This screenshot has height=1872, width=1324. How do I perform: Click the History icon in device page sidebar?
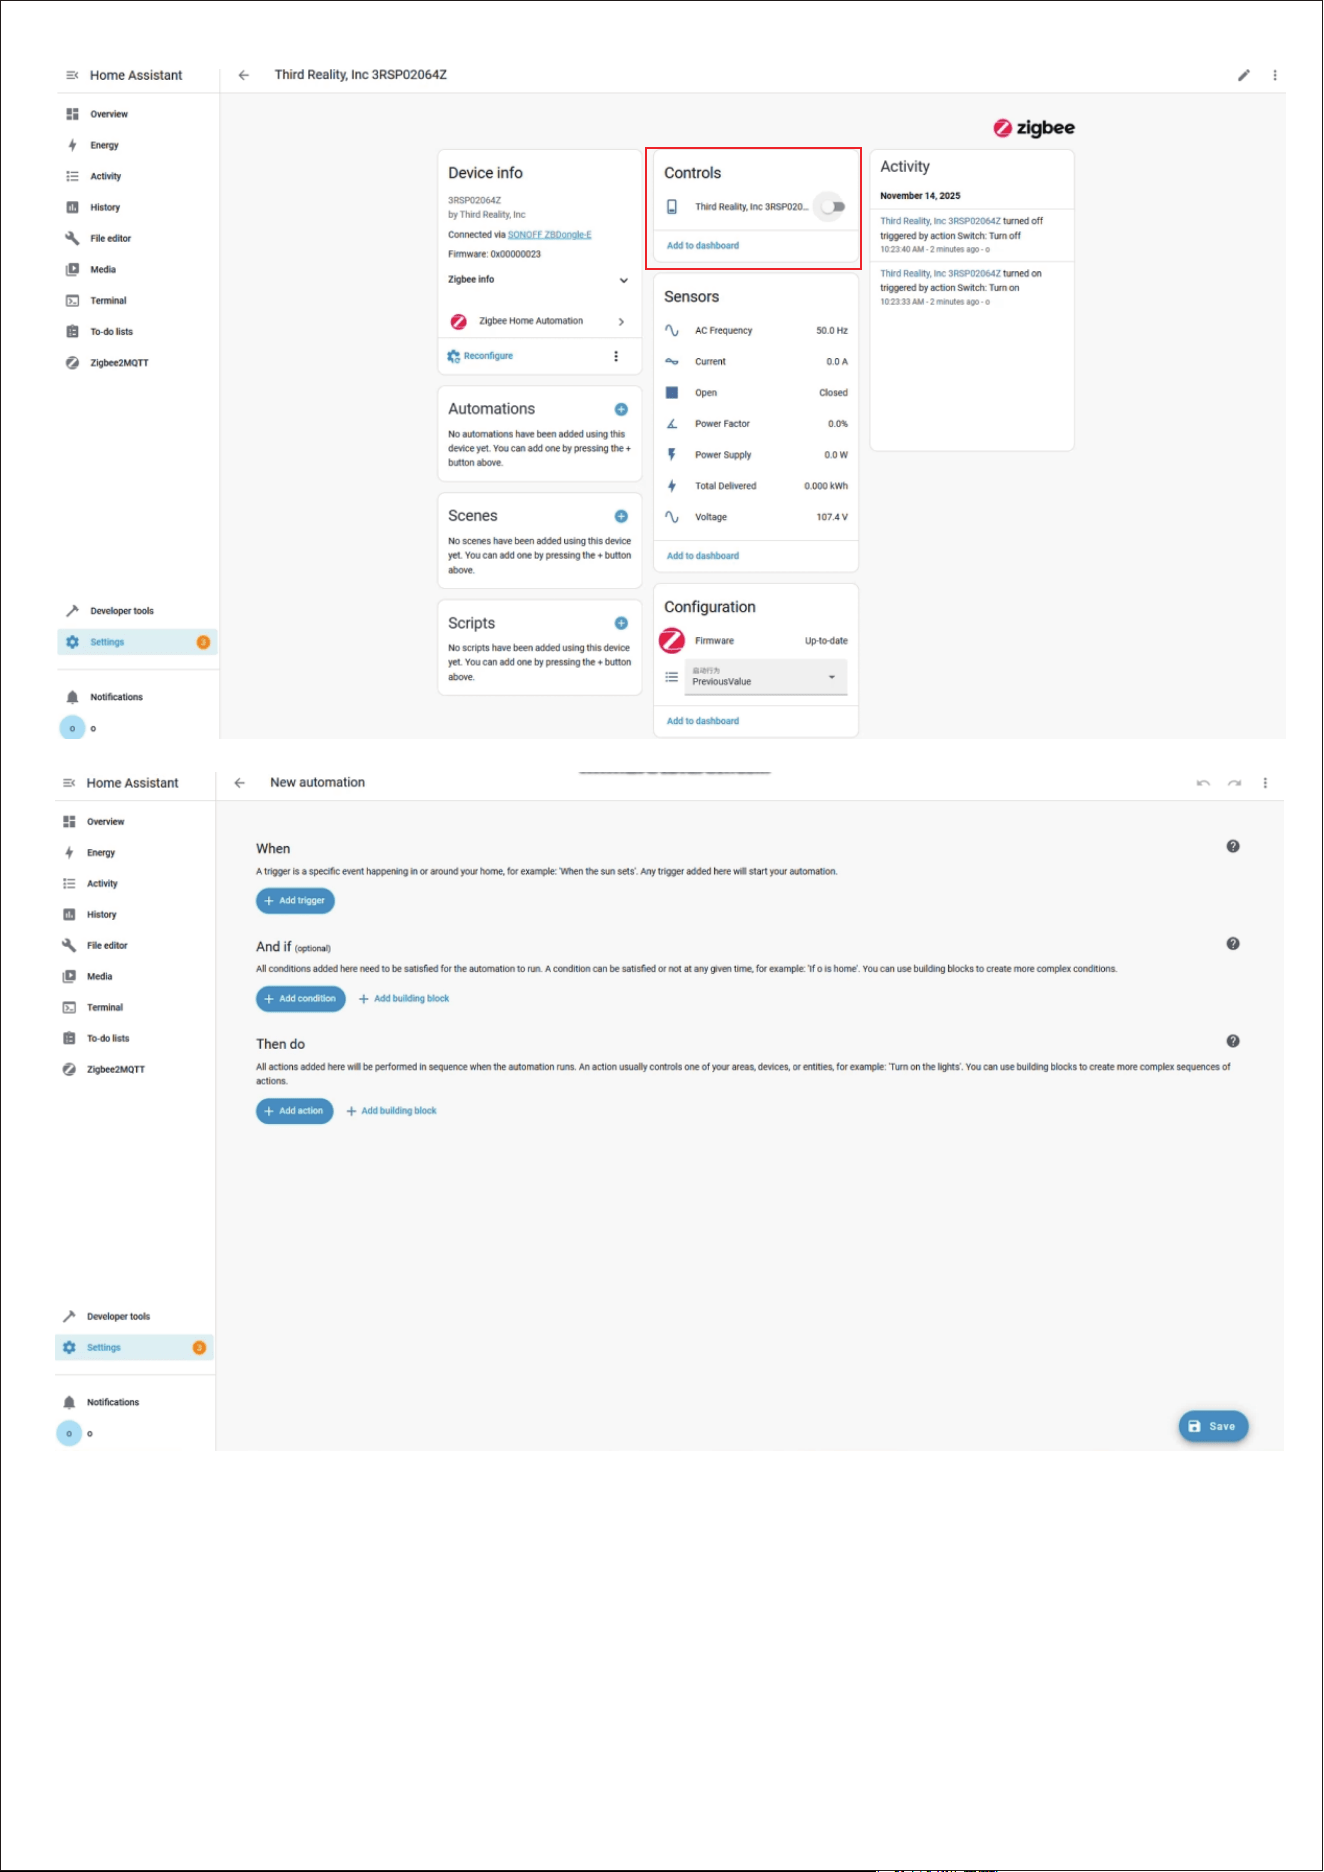72,207
